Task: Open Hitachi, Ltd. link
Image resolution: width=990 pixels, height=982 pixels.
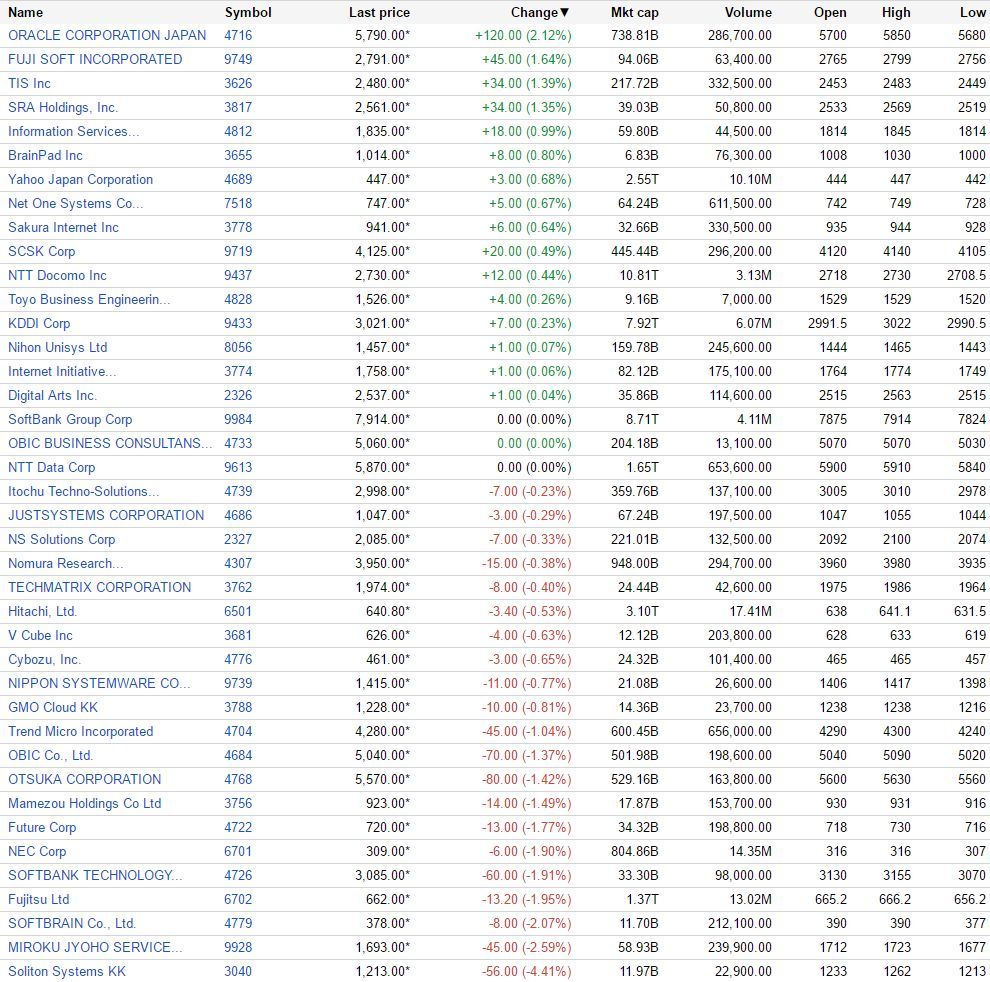Action: pos(42,611)
